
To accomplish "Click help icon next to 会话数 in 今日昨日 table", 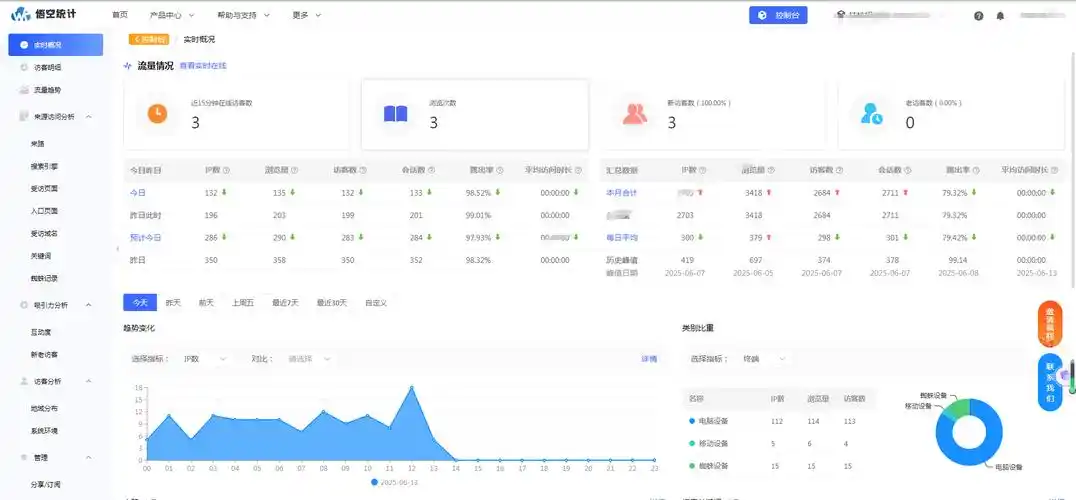I will click(432, 170).
